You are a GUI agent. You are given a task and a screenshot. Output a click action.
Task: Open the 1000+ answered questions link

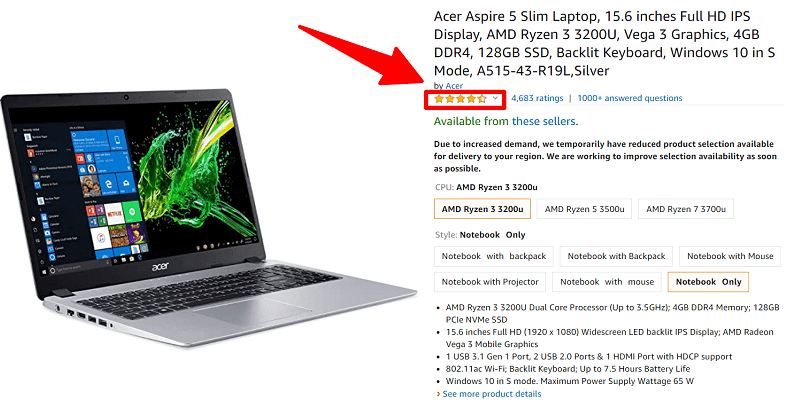point(629,98)
